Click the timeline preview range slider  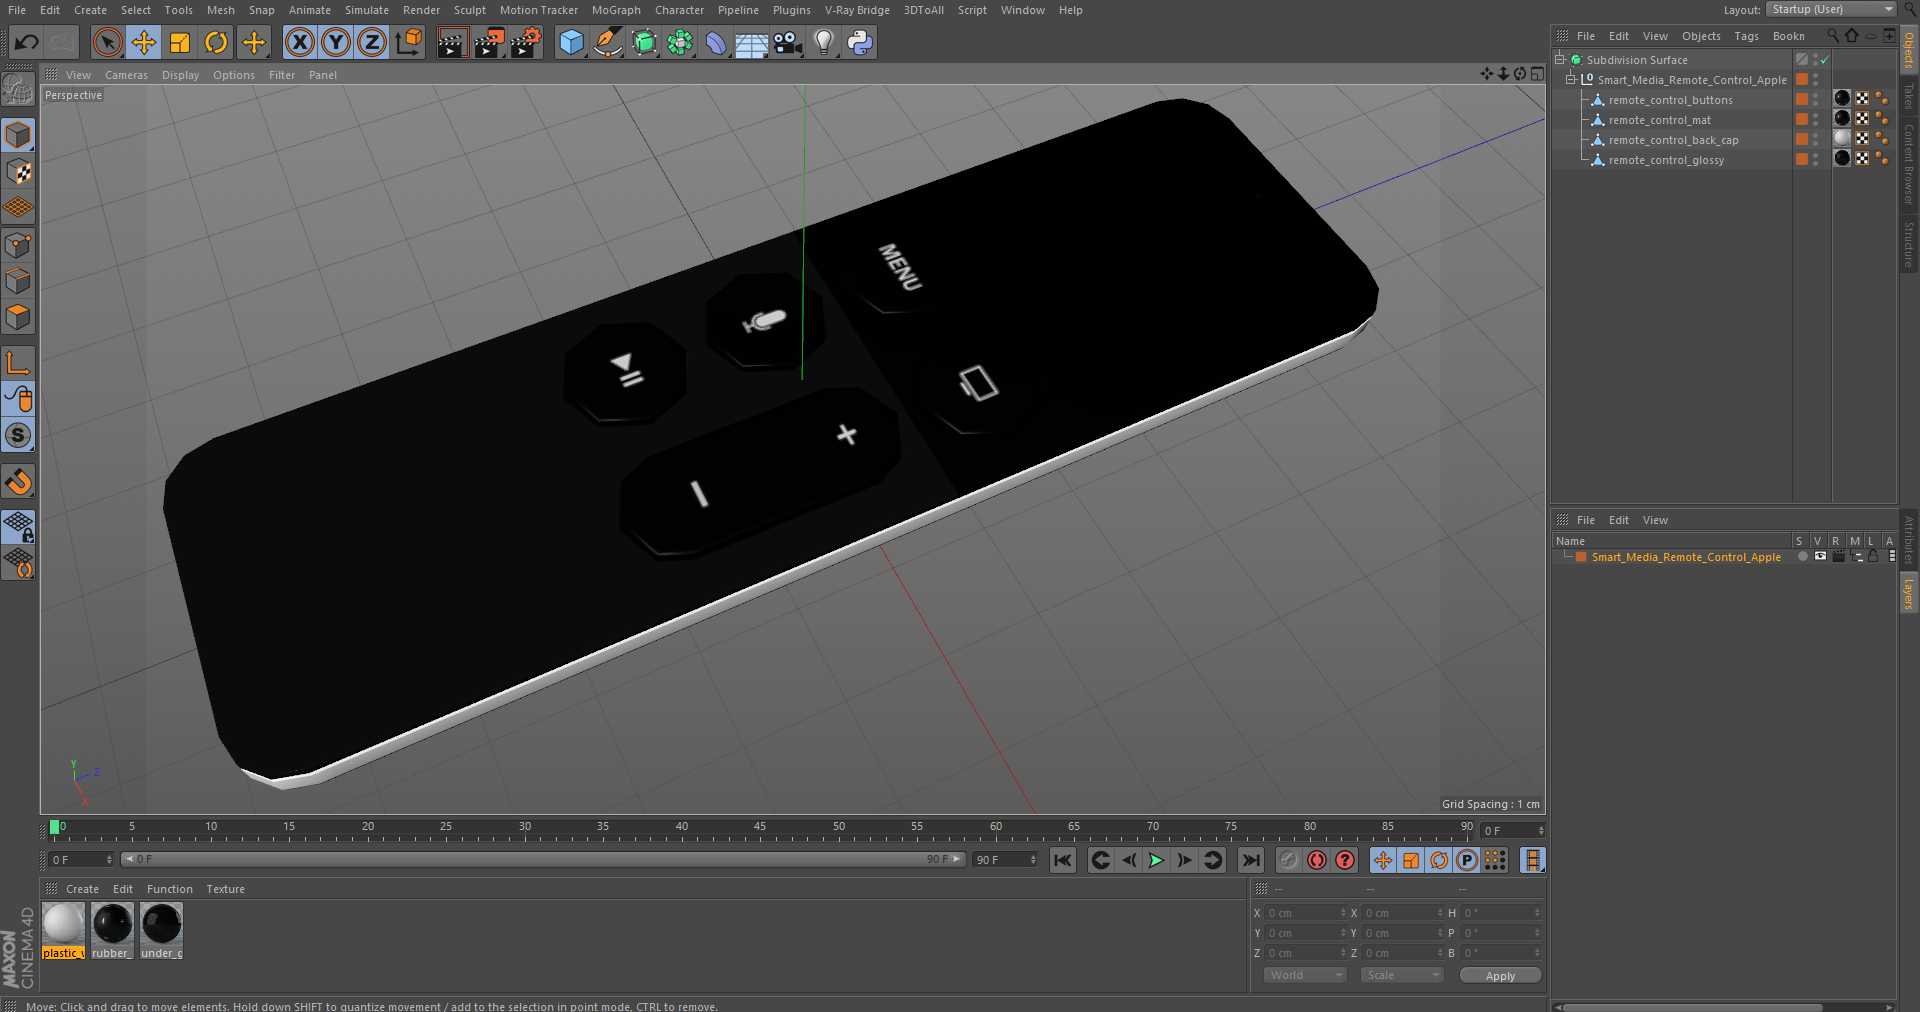[543, 860]
